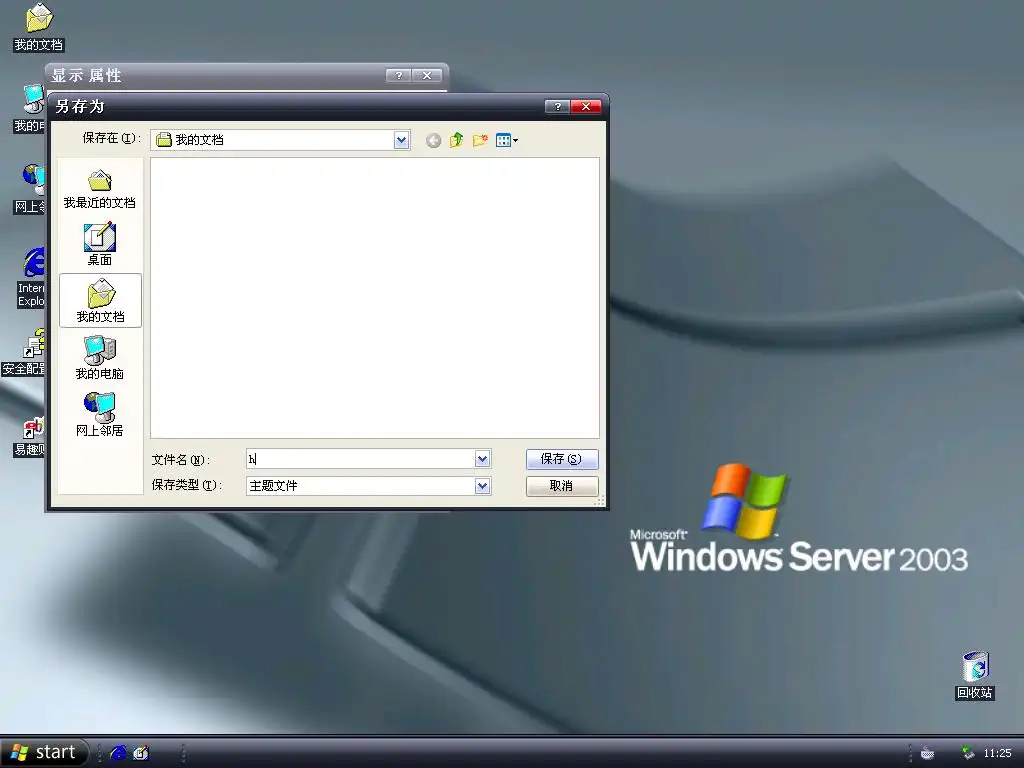Click the taskbar clock showing 11:25
The image size is (1024, 768).
tap(997, 753)
